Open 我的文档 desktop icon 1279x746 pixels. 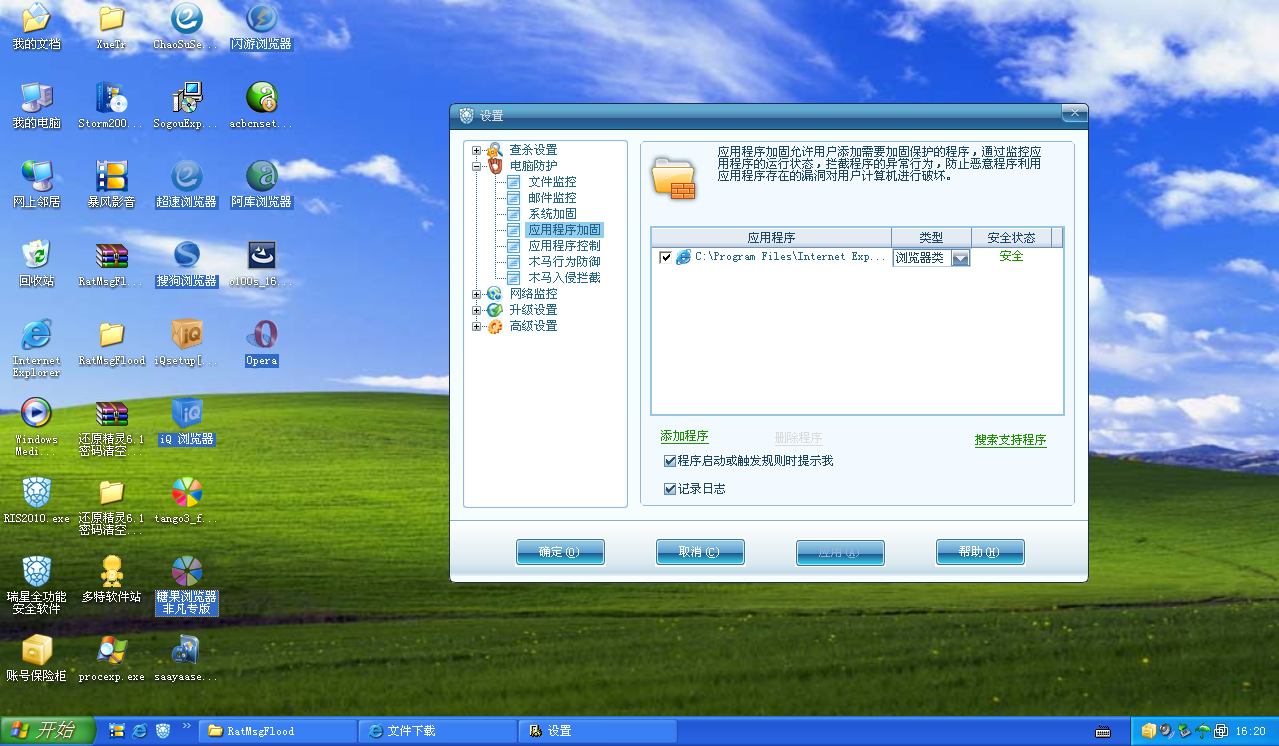(x=36, y=27)
